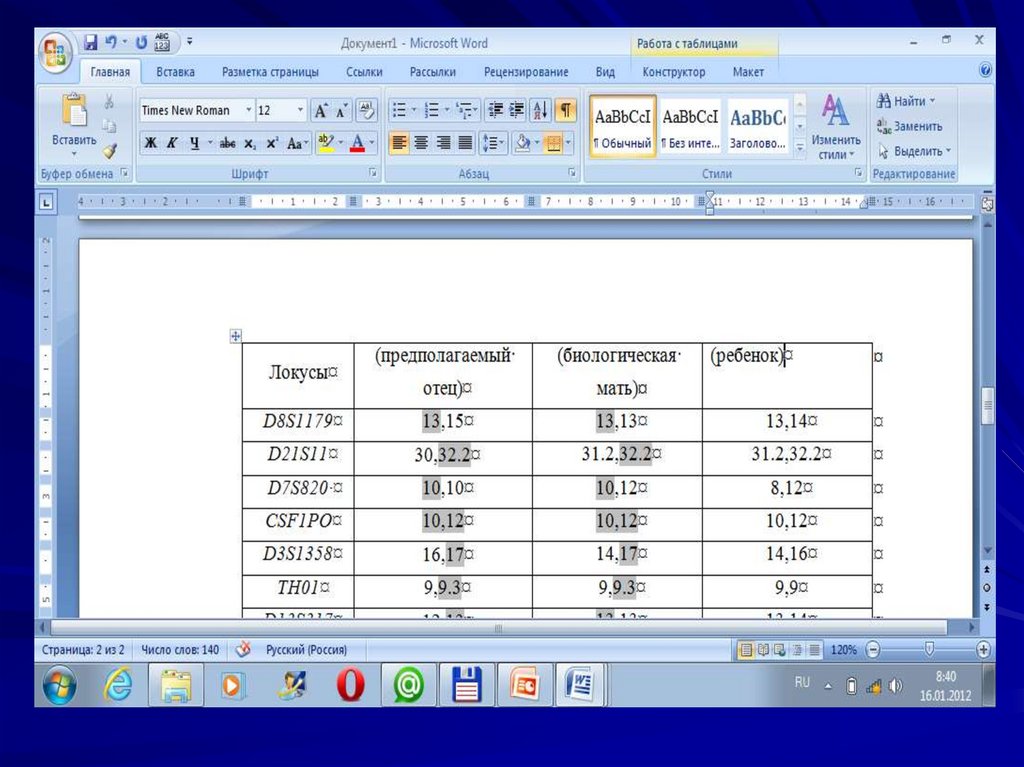Viewport: 1024px width, 767px height.
Task: Save the document via quick access icon
Action: (91, 42)
